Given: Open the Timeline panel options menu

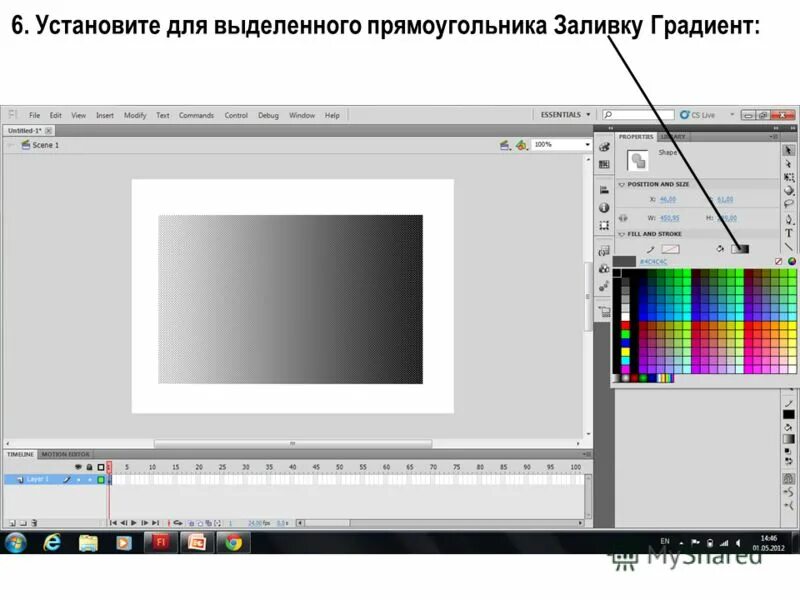Looking at the screenshot, I should (x=587, y=454).
